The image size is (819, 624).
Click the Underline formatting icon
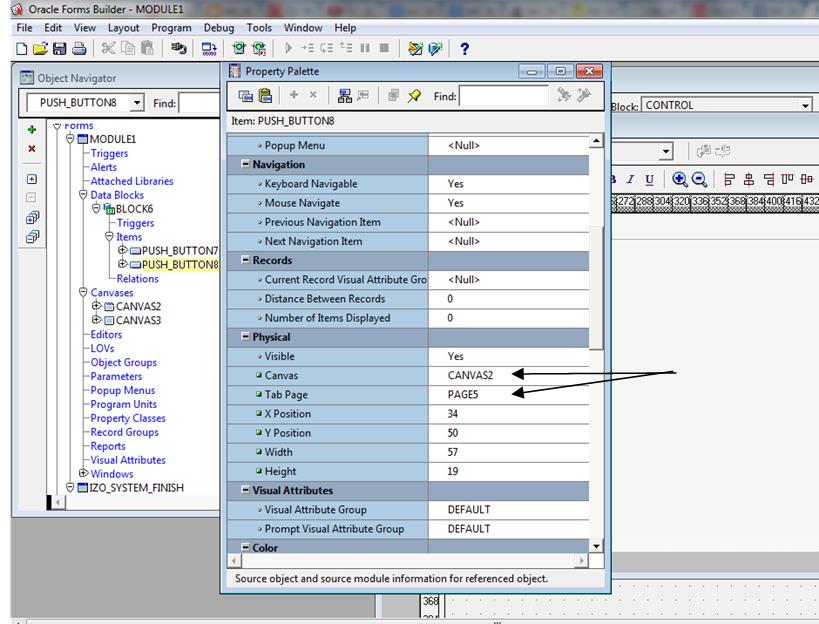point(650,179)
